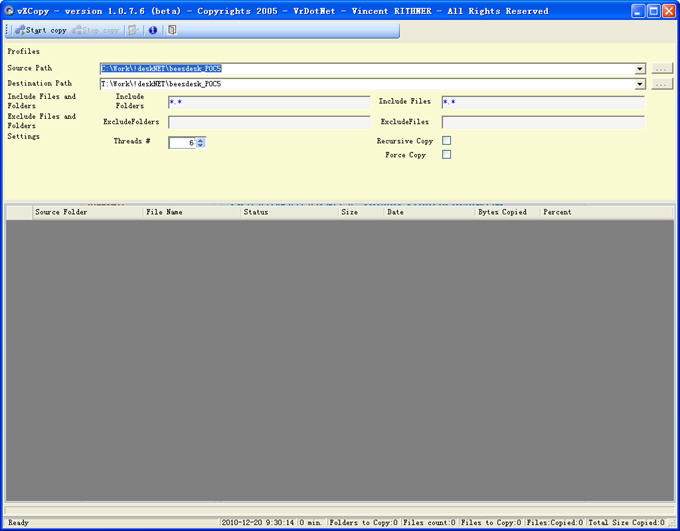680x531 pixels.
Task: Click the toolbar drag grip handle
Action: 7,30
